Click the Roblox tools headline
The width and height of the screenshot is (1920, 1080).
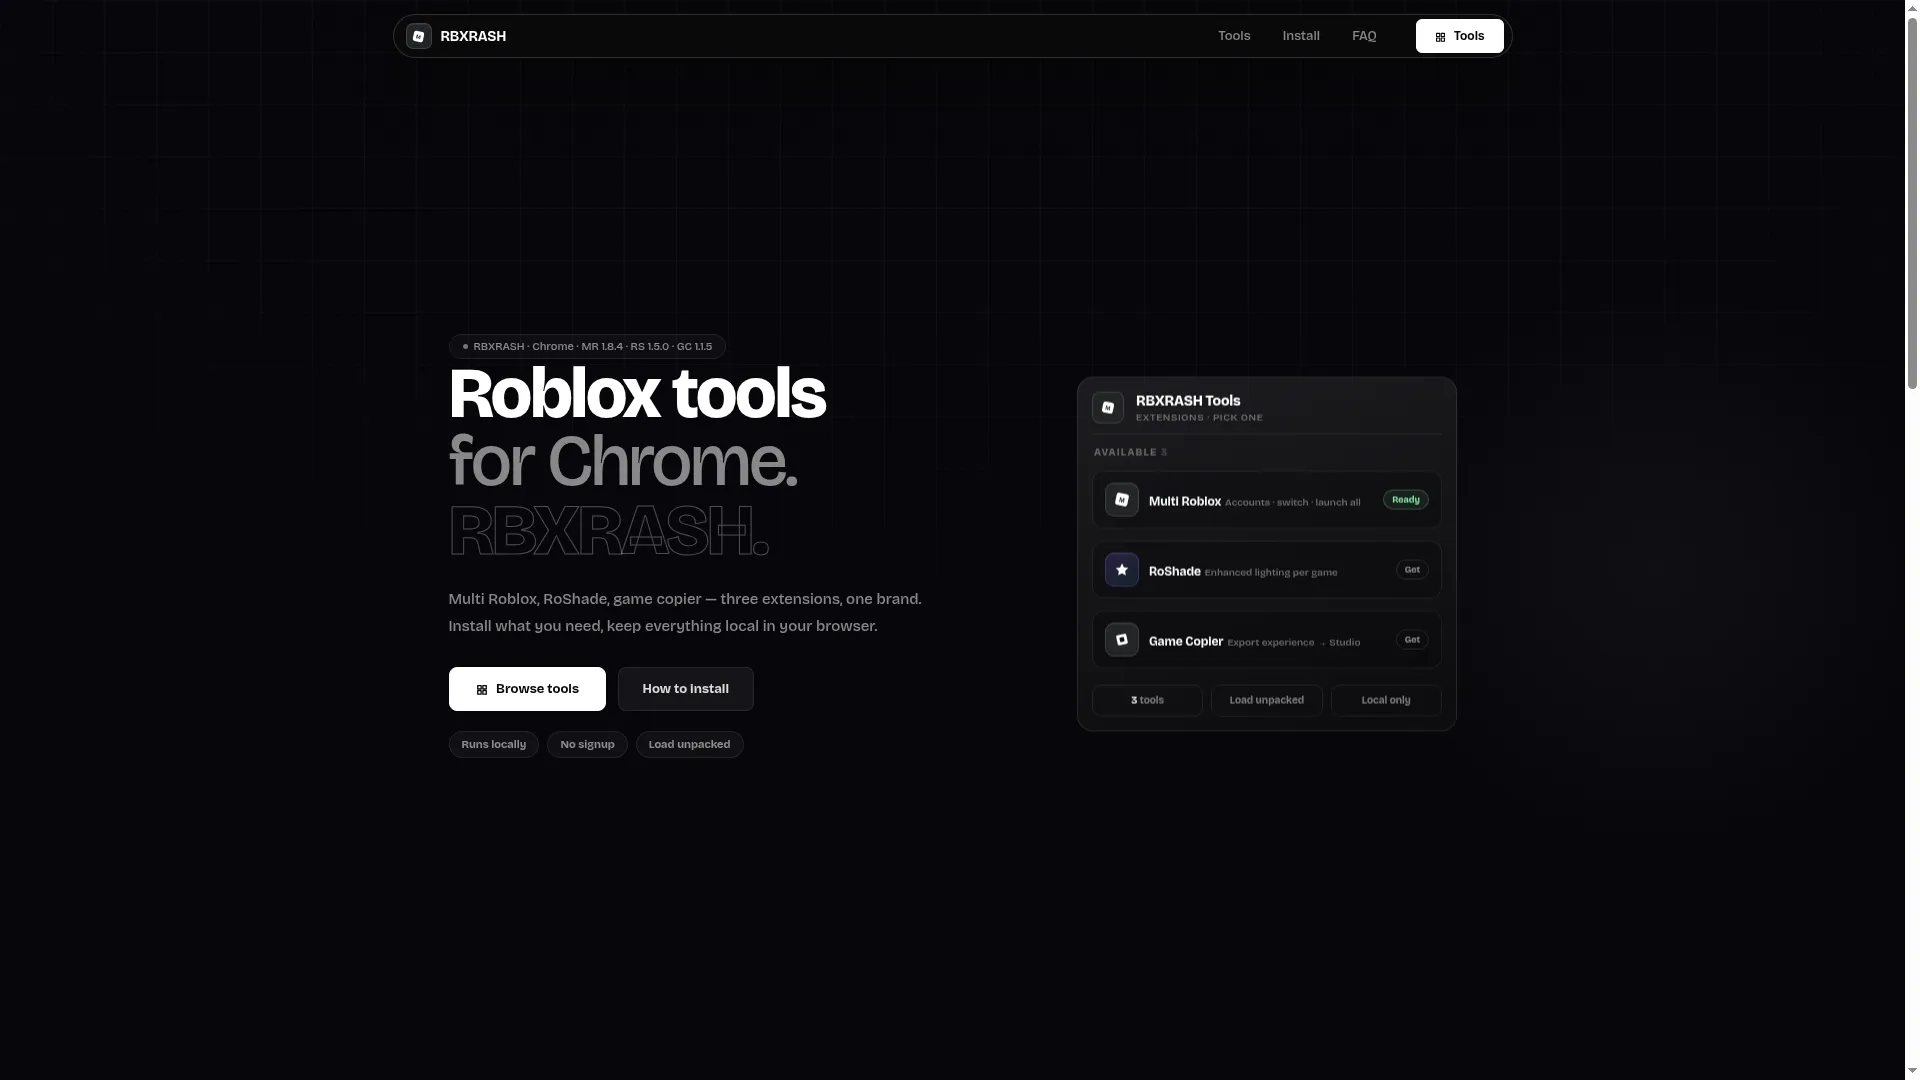coord(636,394)
